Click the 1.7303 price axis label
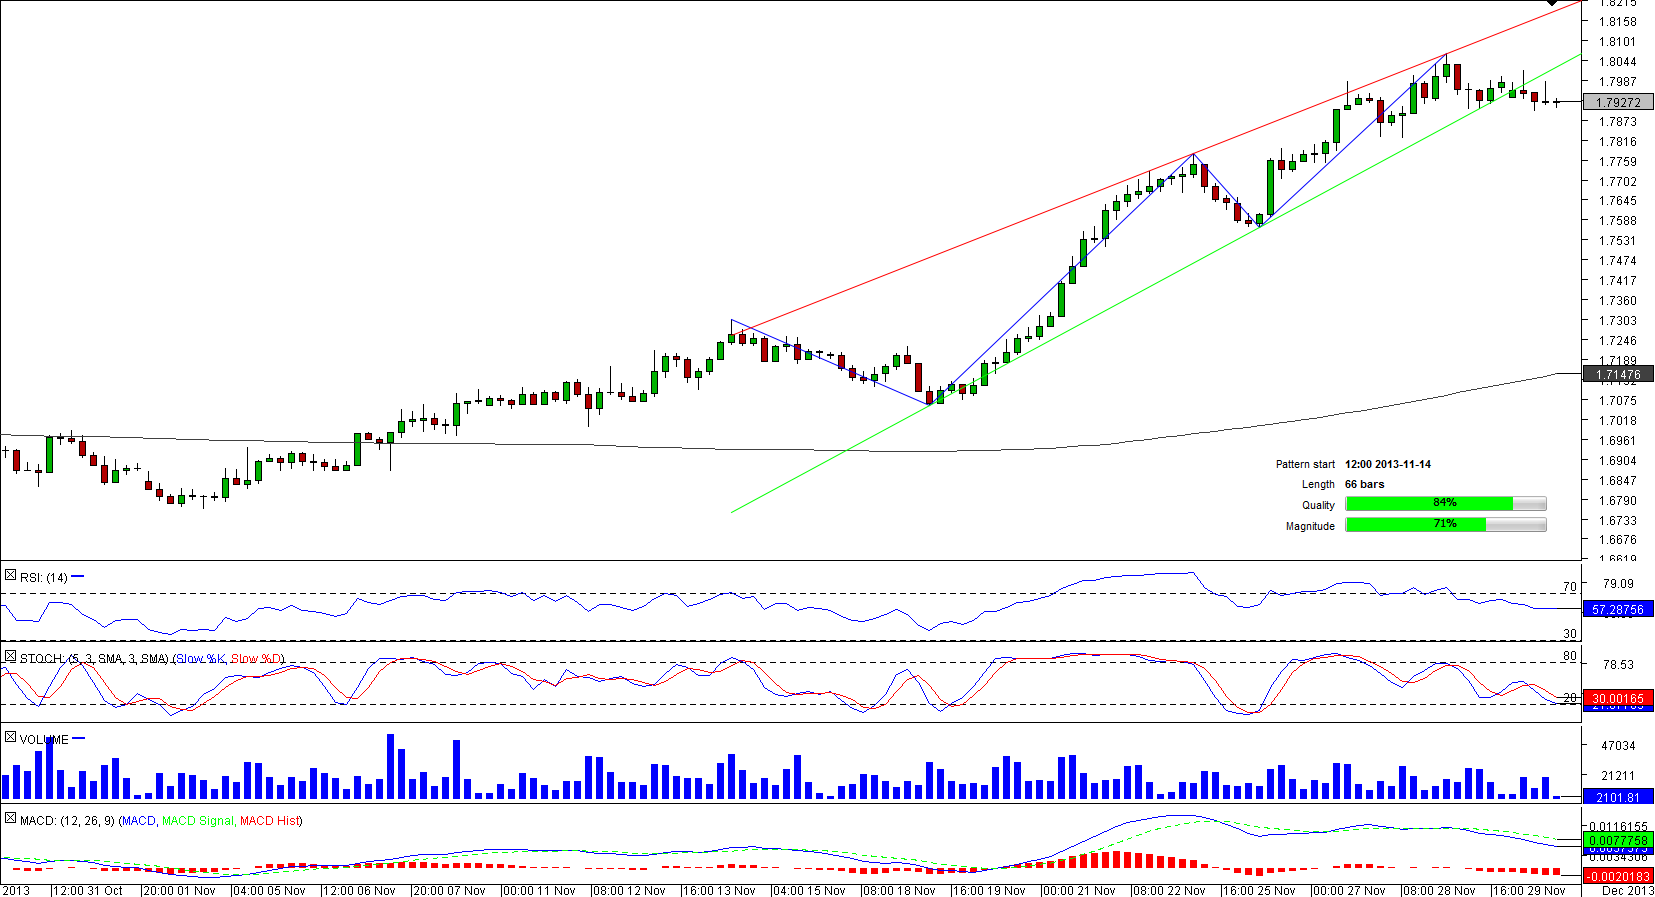The height and width of the screenshot is (897, 1655). (1618, 321)
